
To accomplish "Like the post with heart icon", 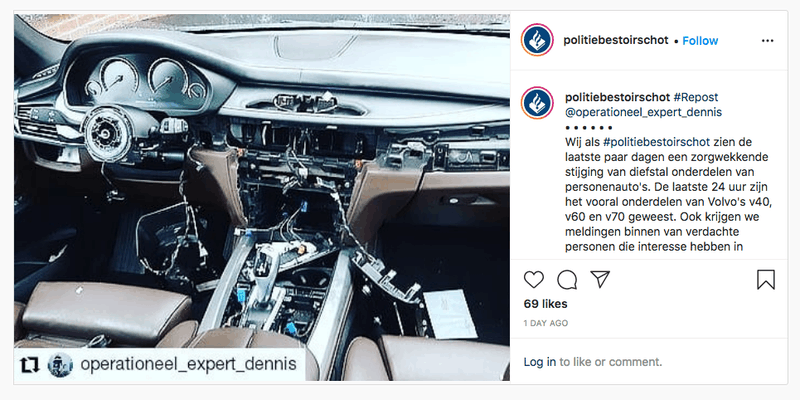I will pyautogui.click(x=534, y=280).
